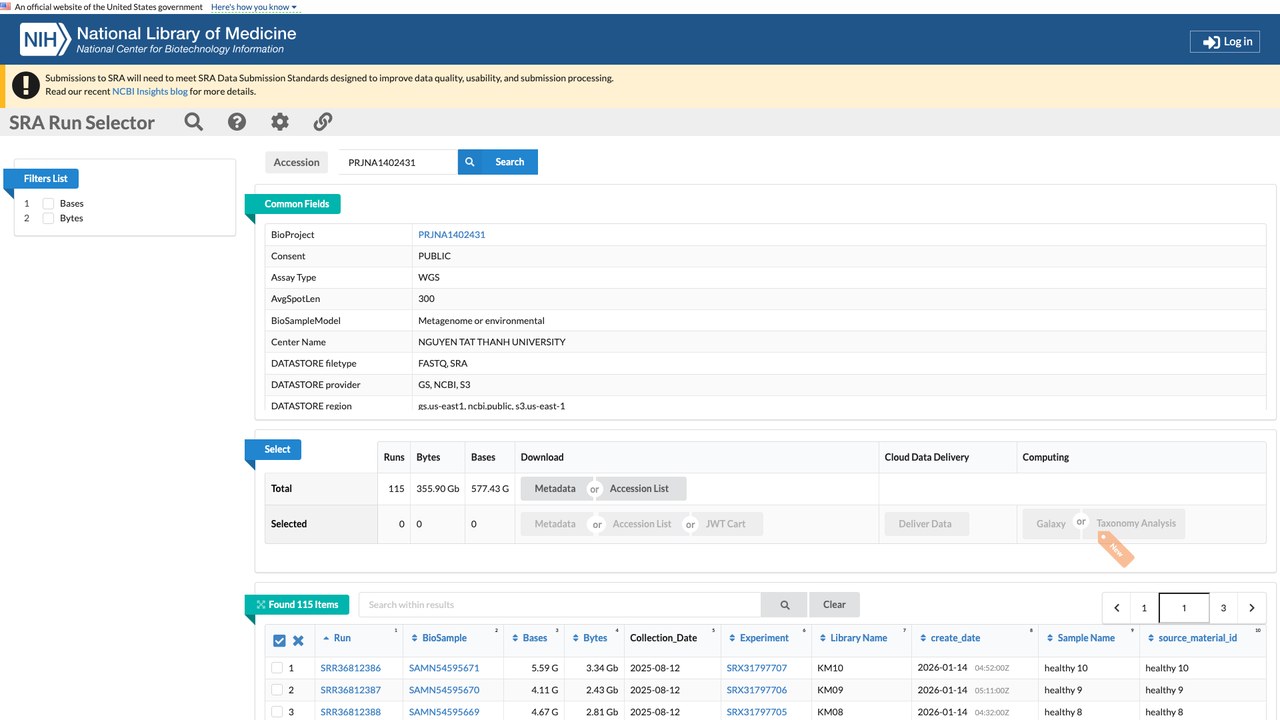Click the sort icon on Bytes column
The width and height of the screenshot is (1280, 720).
click(x=576, y=638)
